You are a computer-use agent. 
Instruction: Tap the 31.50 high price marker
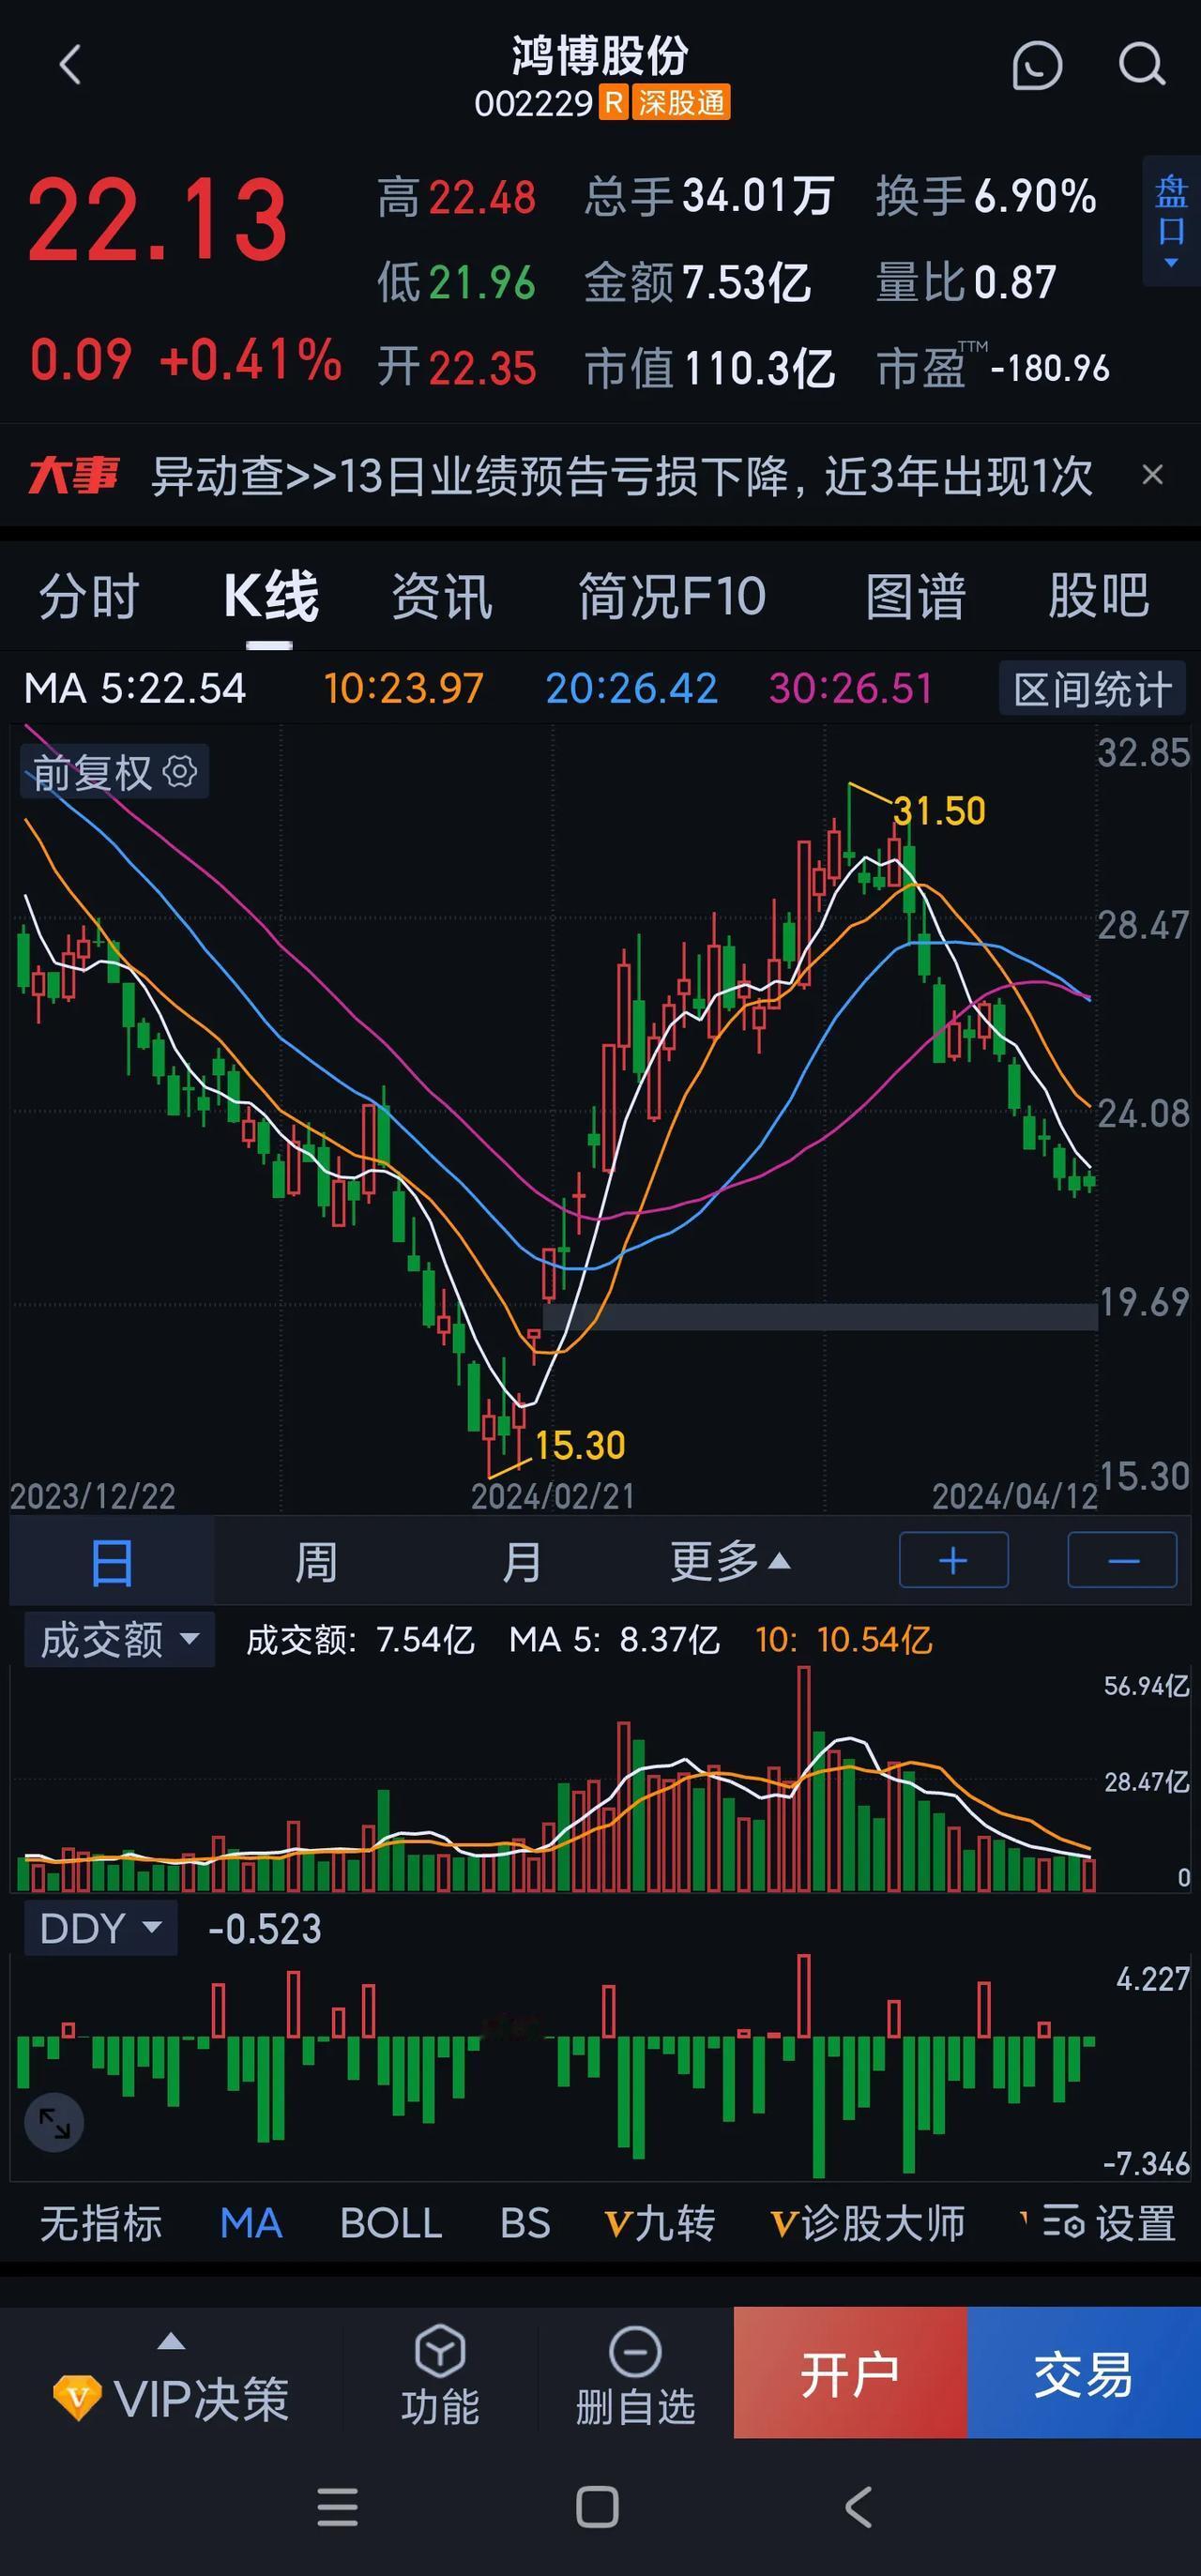click(x=939, y=810)
